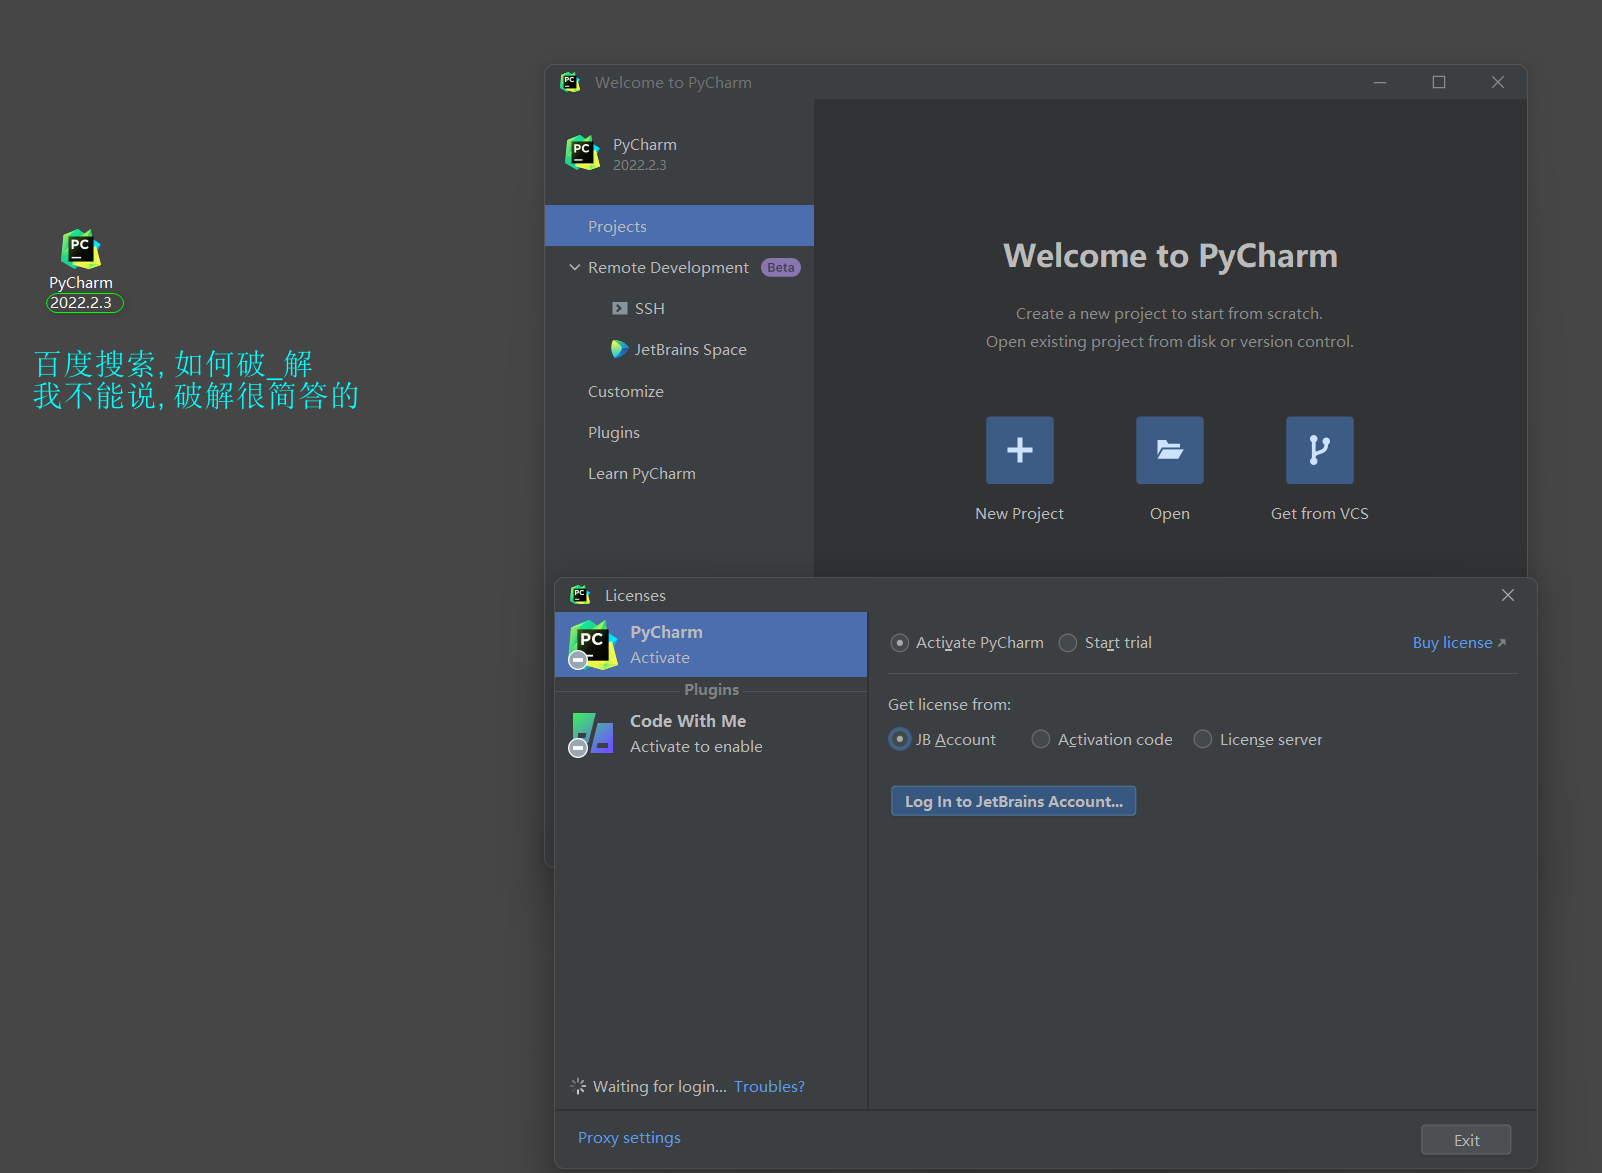Click the Open folder icon

pyautogui.click(x=1169, y=450)
